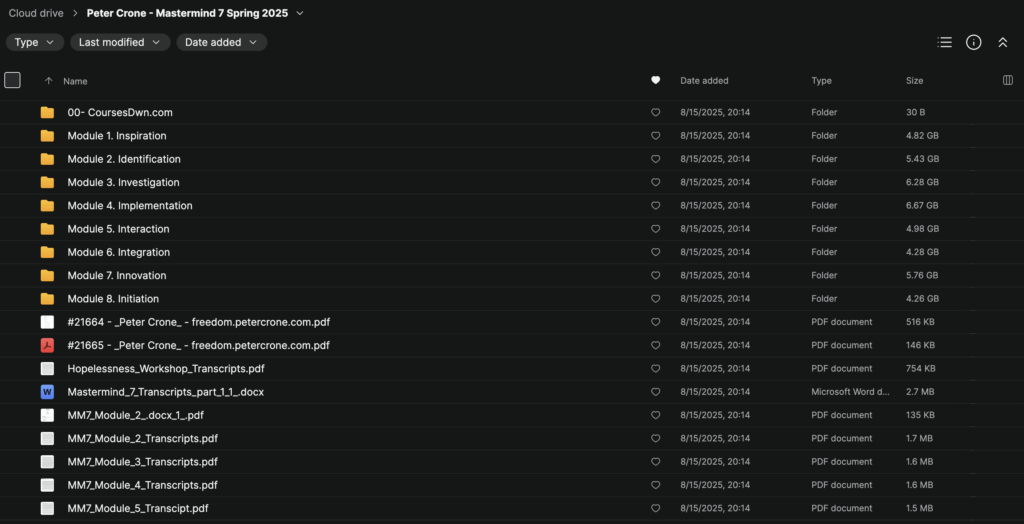Click the Module 1. Inspiration folder icon
Image resolution: width=1024 pixels, height=524 pixels.
click(47, 136)
